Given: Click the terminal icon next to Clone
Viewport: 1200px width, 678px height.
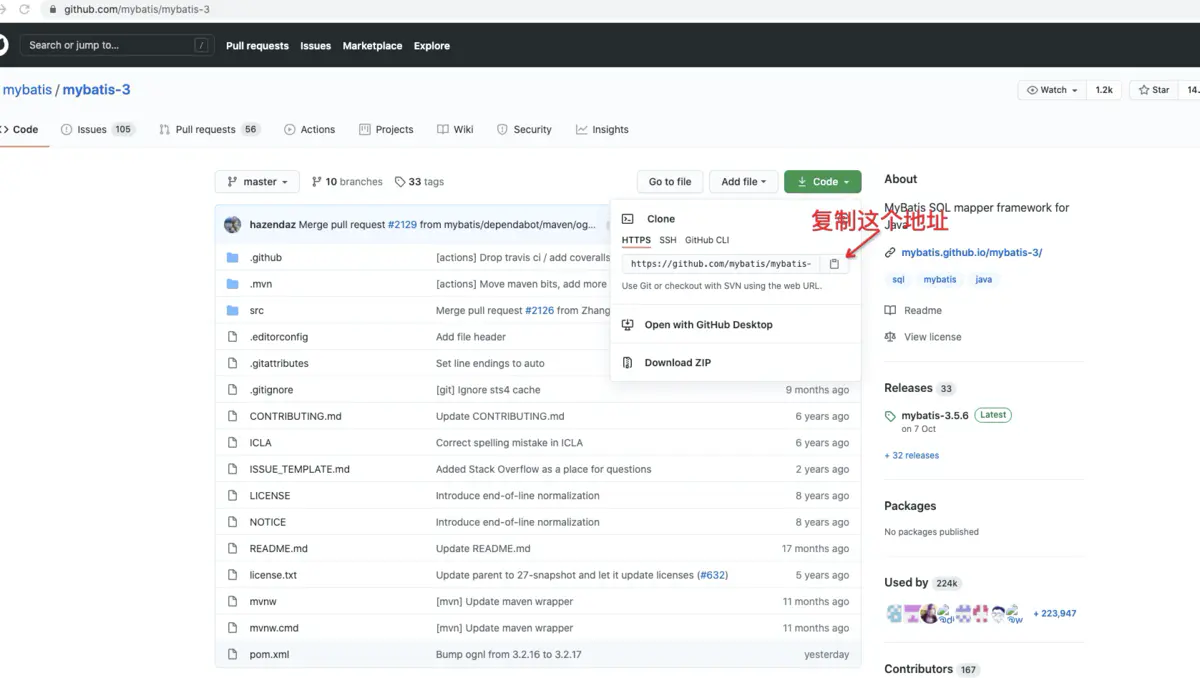Looking at the screenshot, I should point(628,219).
